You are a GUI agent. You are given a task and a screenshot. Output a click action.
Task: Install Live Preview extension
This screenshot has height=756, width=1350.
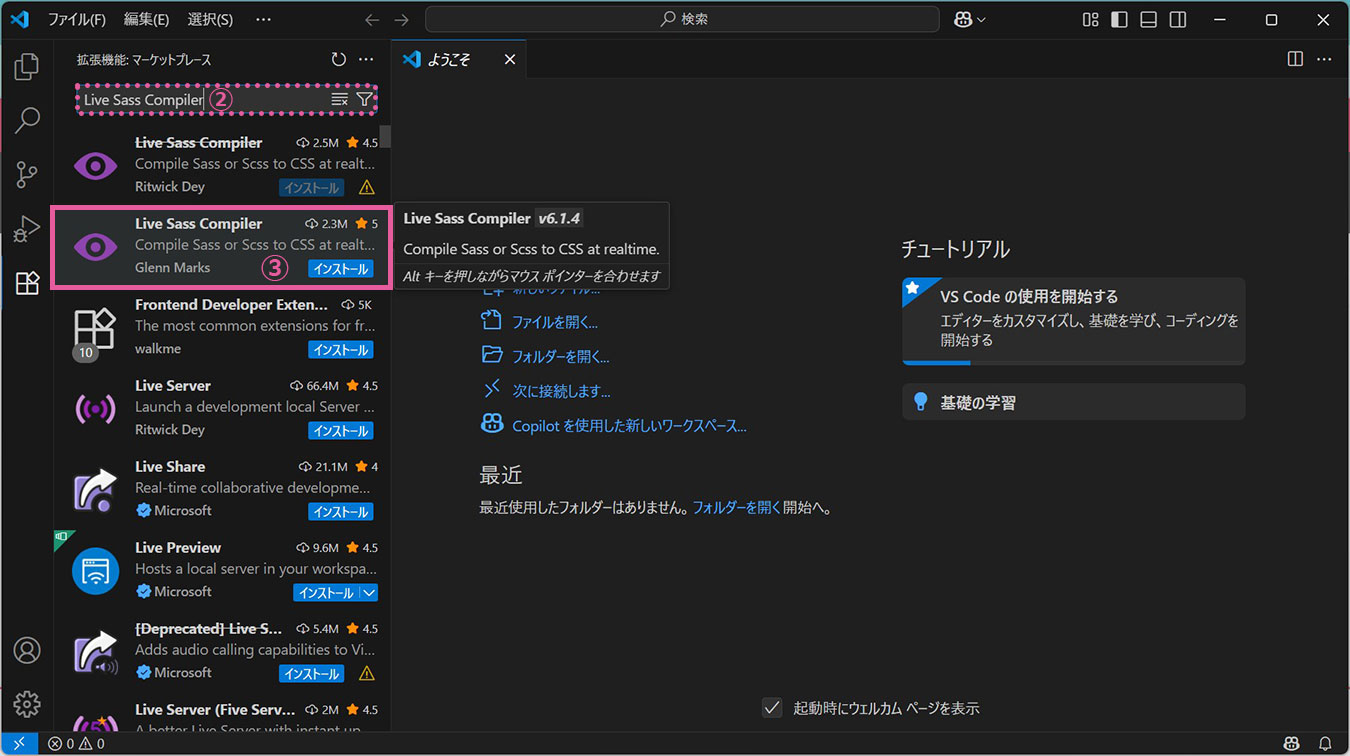coord(326,593)
